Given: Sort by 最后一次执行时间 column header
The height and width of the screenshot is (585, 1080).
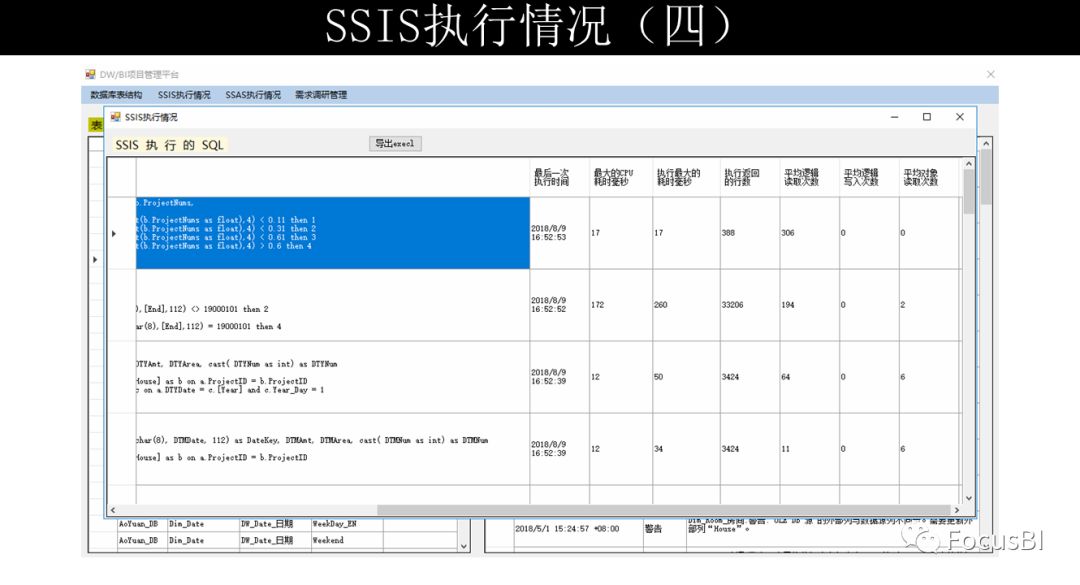Looking at the screenshot, I should point(559,178).
